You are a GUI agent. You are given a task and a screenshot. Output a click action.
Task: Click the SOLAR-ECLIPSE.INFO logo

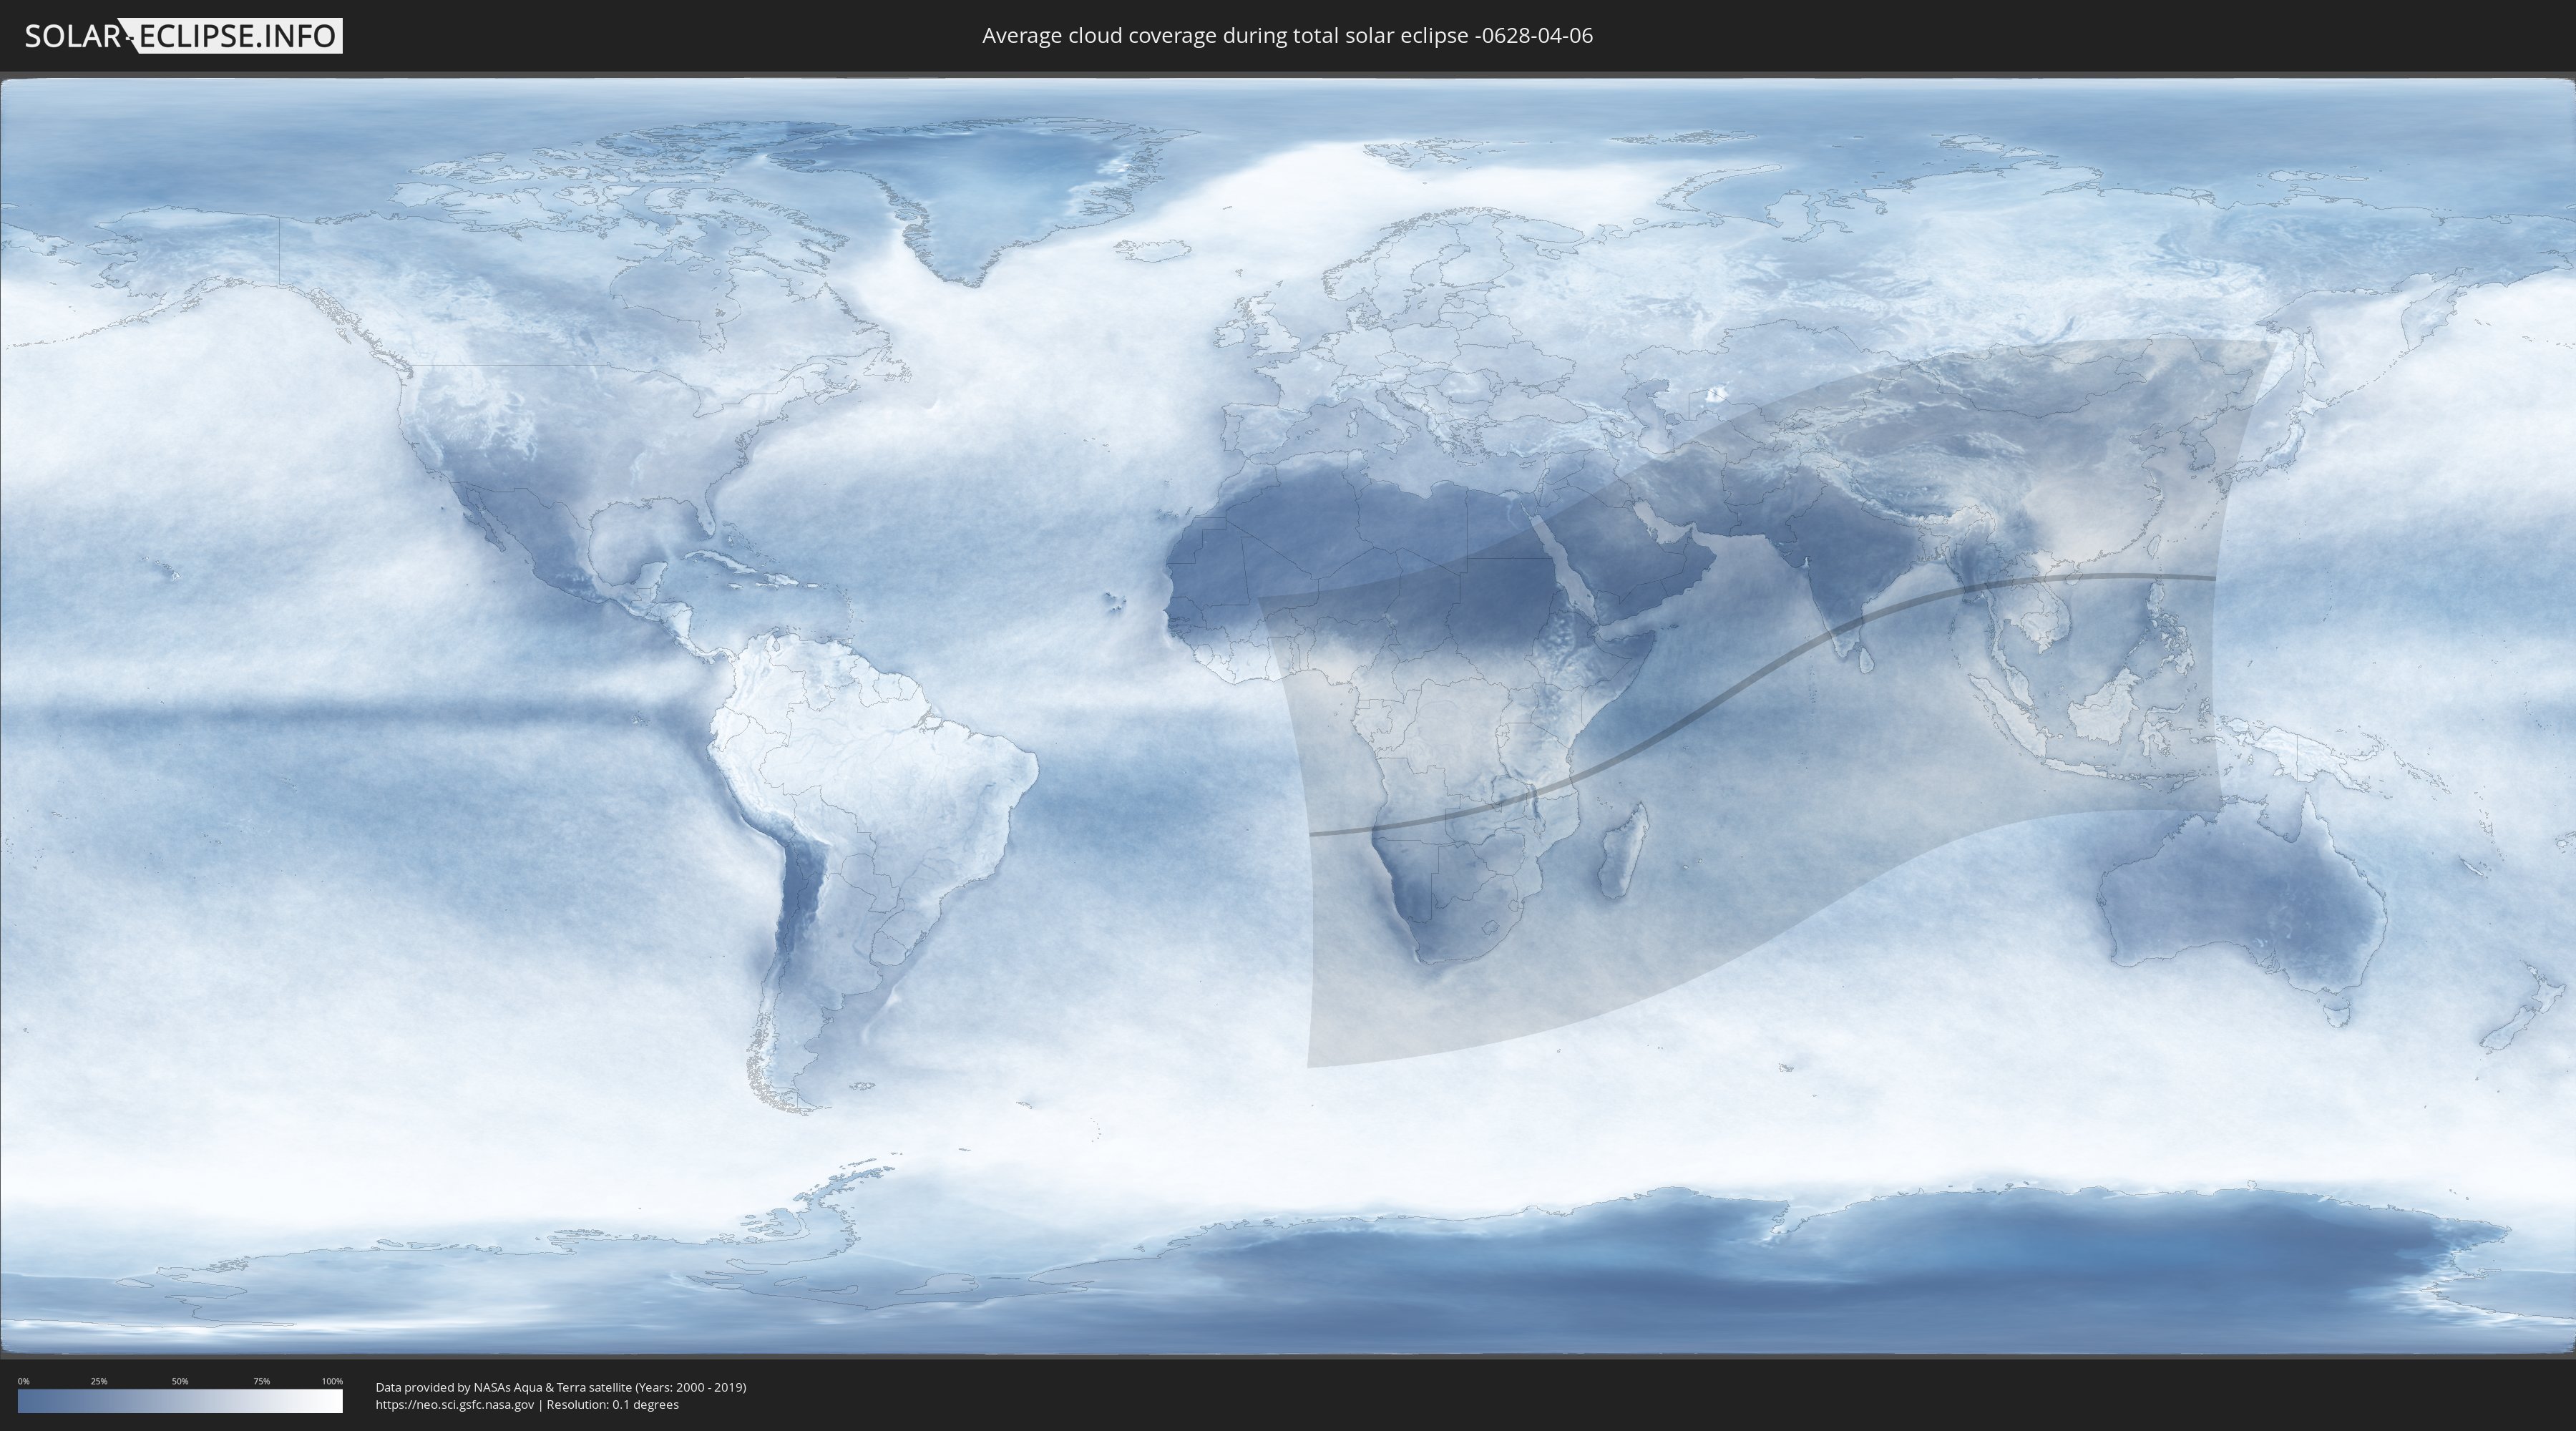(183, 36)
